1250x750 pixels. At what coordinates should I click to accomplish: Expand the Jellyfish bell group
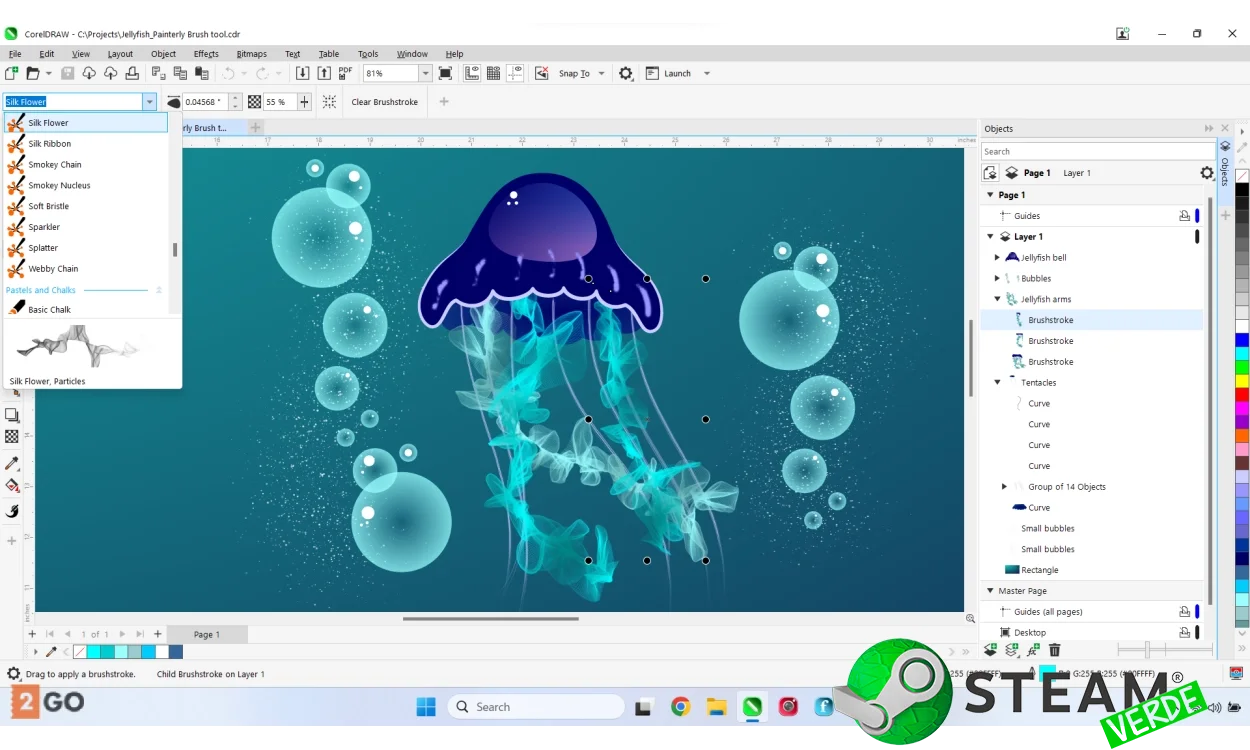pos(997,258)
